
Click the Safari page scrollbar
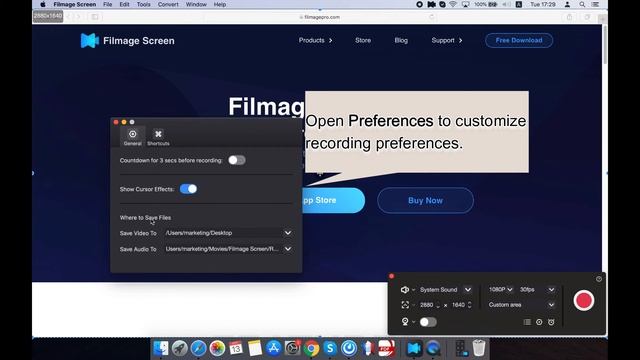click(x=605, y=45)
